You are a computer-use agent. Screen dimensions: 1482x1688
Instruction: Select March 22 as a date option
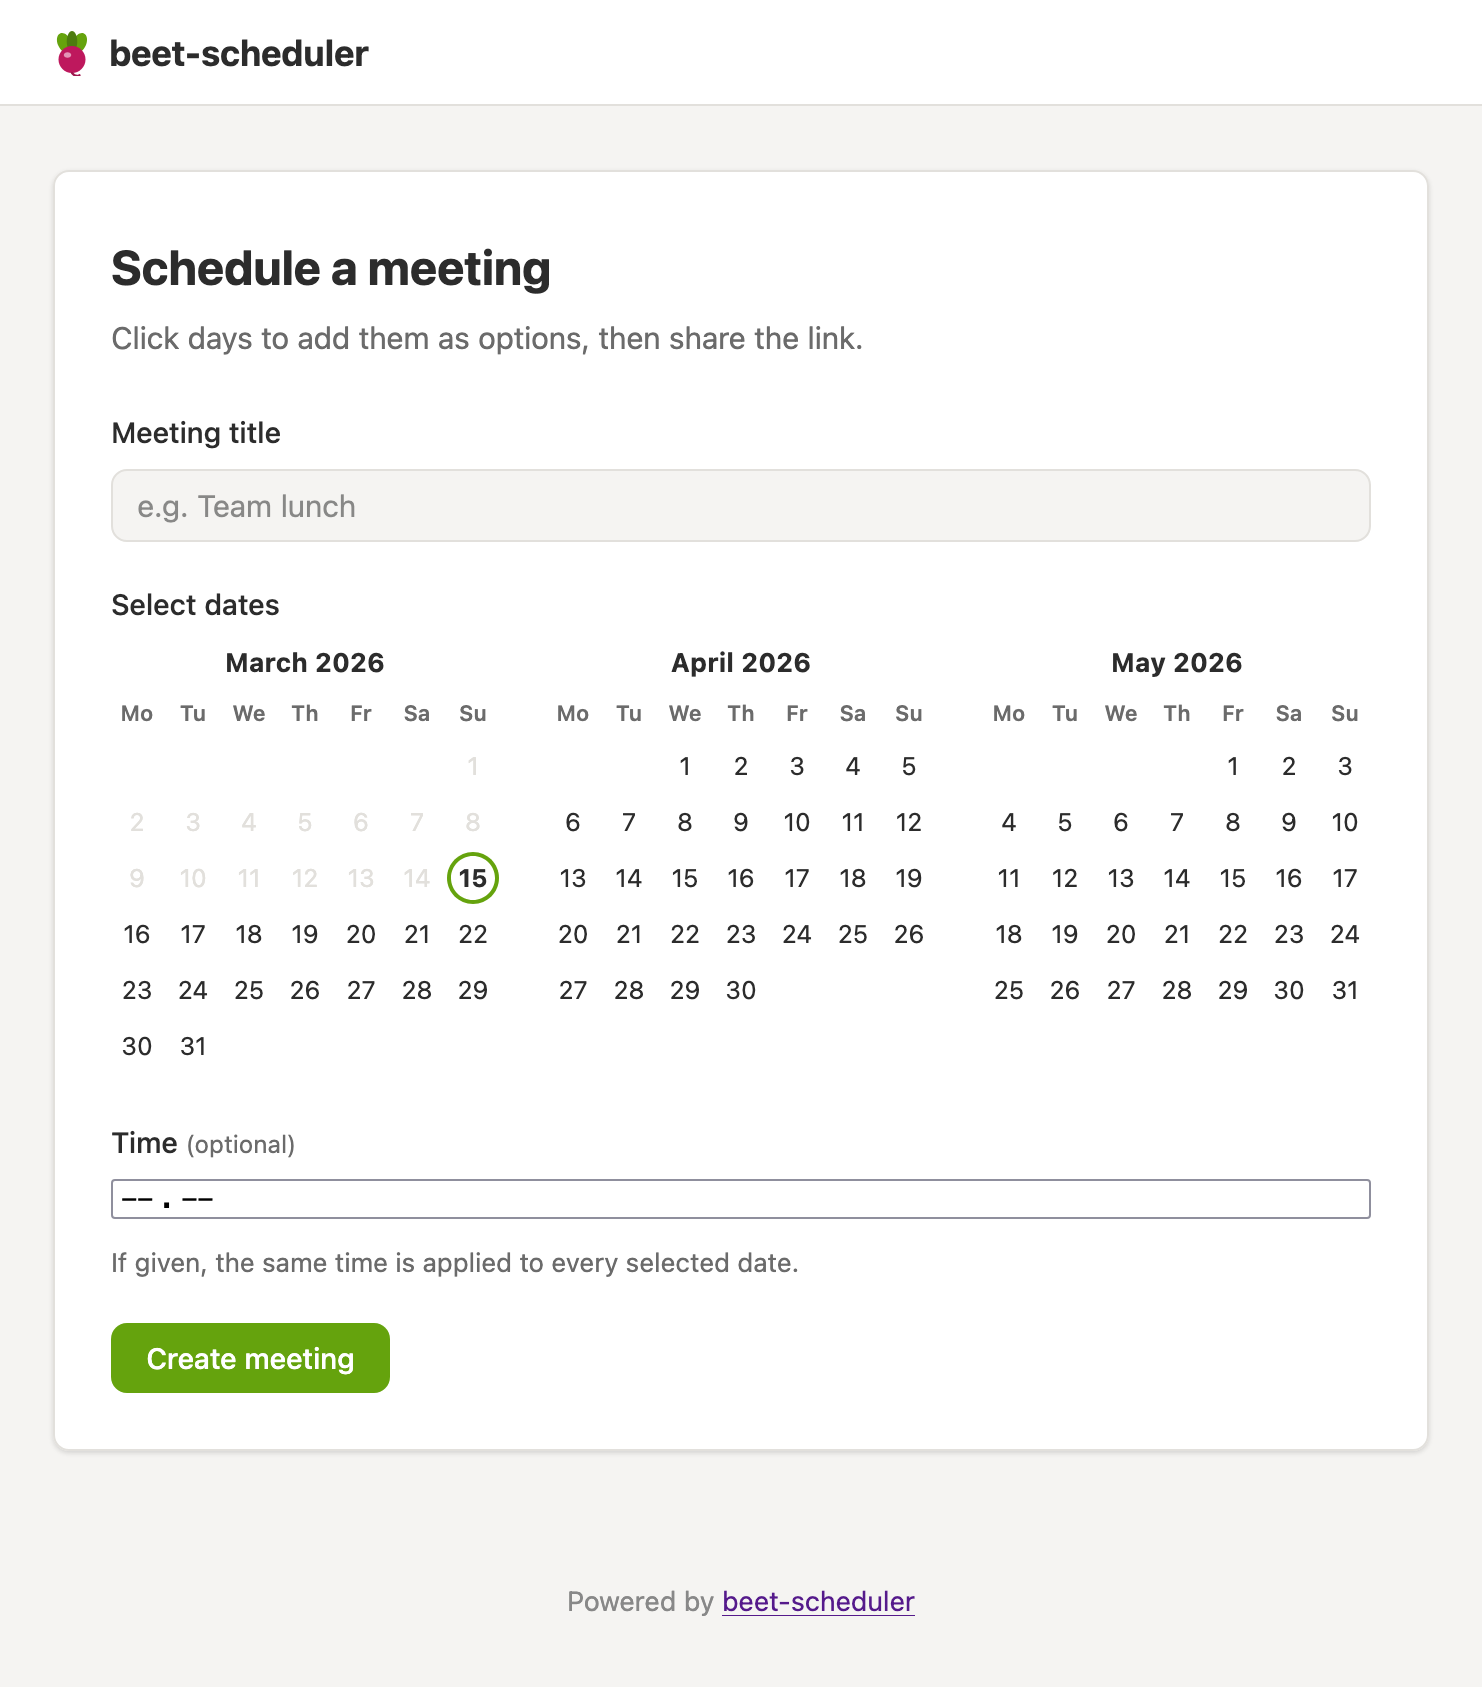[x=473, y=934]
